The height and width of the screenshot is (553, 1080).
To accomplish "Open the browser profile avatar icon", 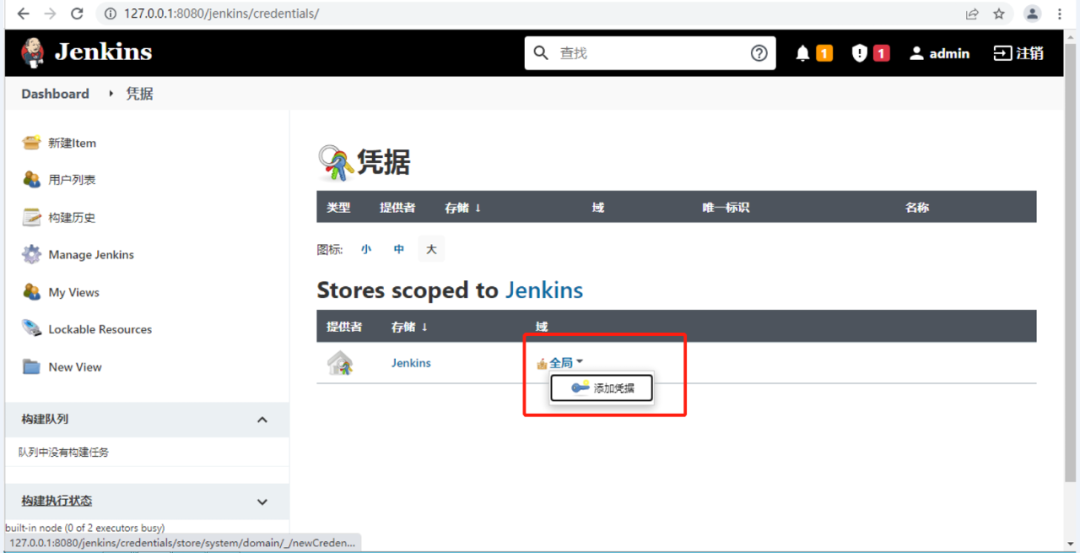I will (x=1032, y=14).
